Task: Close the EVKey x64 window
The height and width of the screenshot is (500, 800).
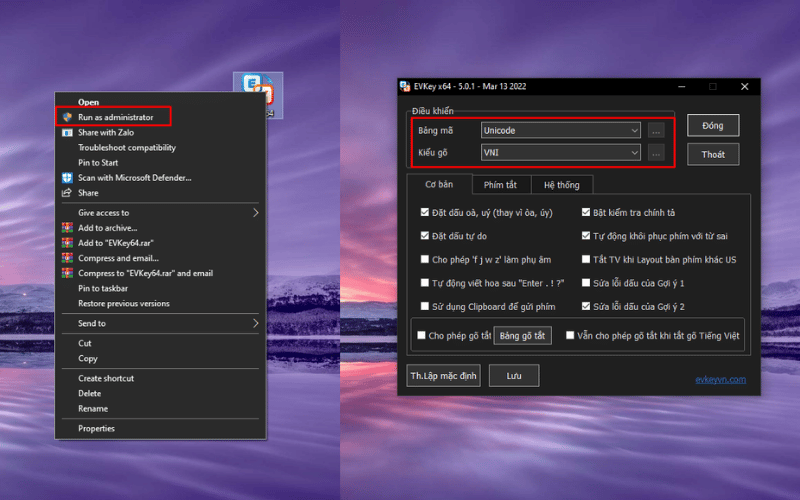Action: 744,87
